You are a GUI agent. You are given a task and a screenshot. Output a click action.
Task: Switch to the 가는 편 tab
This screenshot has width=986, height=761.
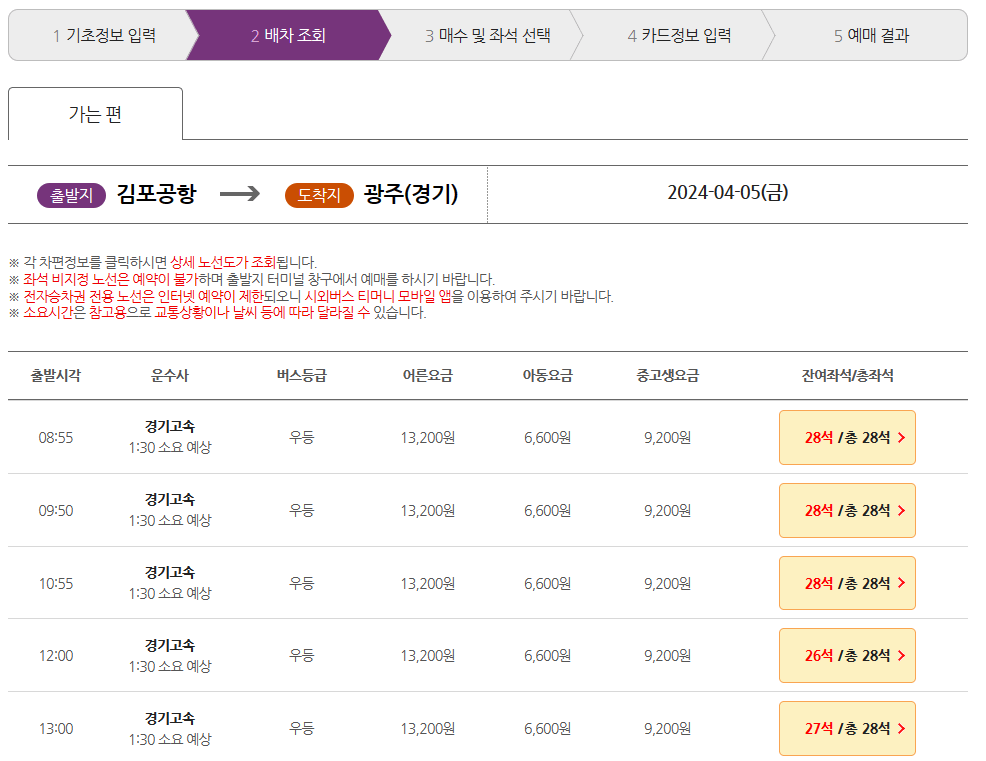pos(95,114)
